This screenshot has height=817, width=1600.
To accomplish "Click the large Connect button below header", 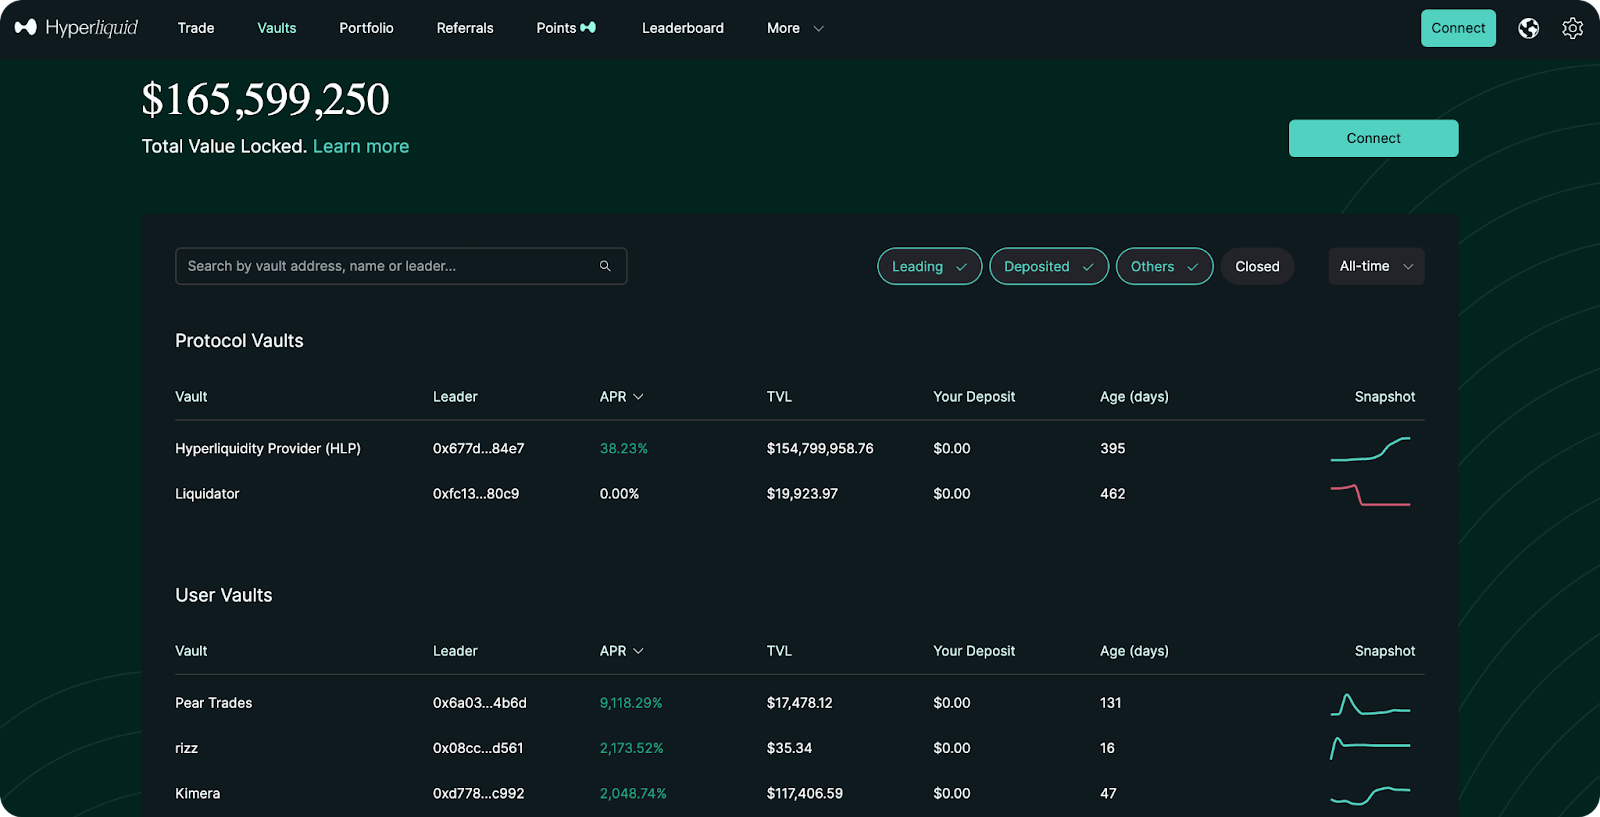I will [1373, 138].
